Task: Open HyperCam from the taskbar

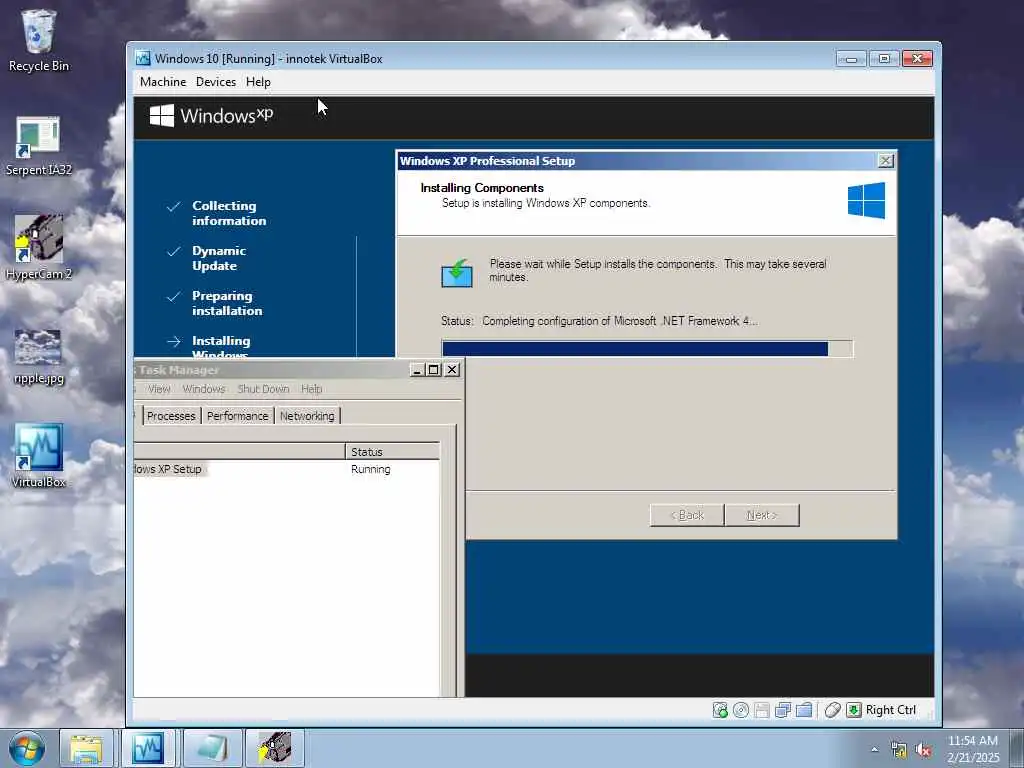Action: tap(274, 748)
